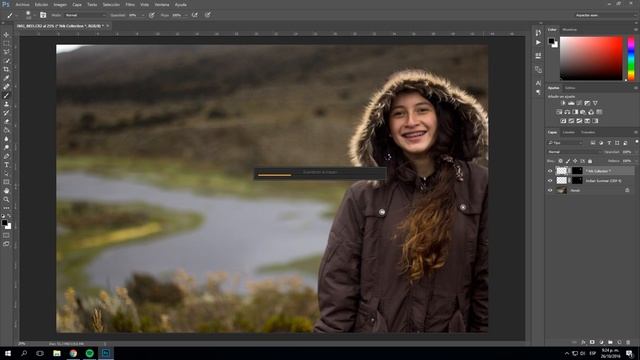This screenshot has height=360, width=640.
Task: Select the Rectangular Marquee tool
Action: (6, 44)
